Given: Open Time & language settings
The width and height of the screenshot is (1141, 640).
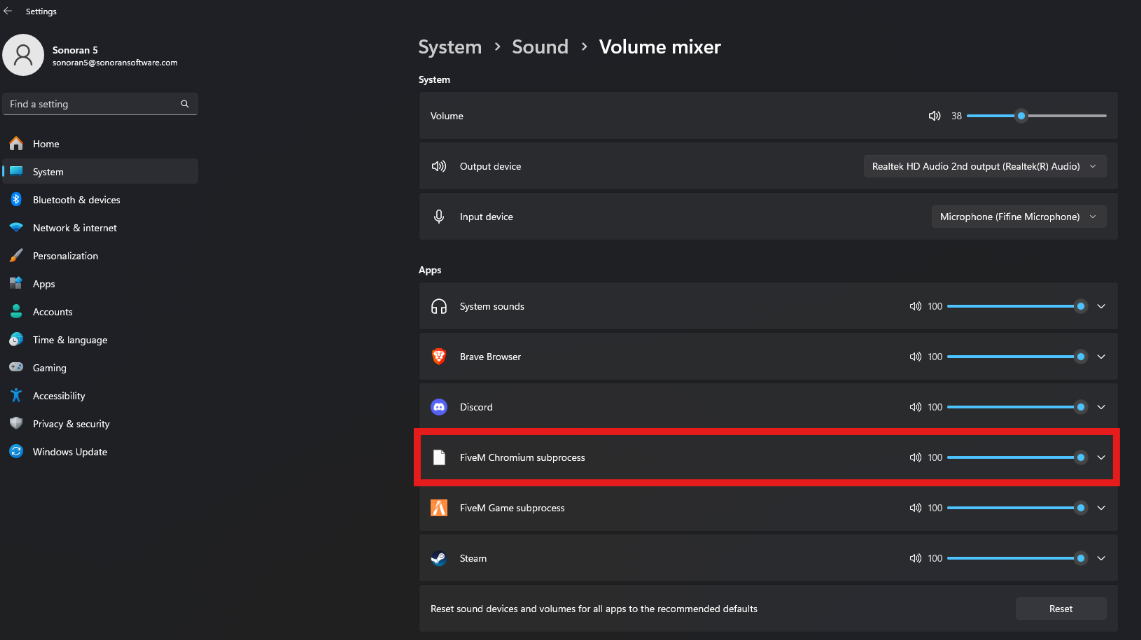Looking at the screenshot, I should pyautogui.click(x=100, y=340).
